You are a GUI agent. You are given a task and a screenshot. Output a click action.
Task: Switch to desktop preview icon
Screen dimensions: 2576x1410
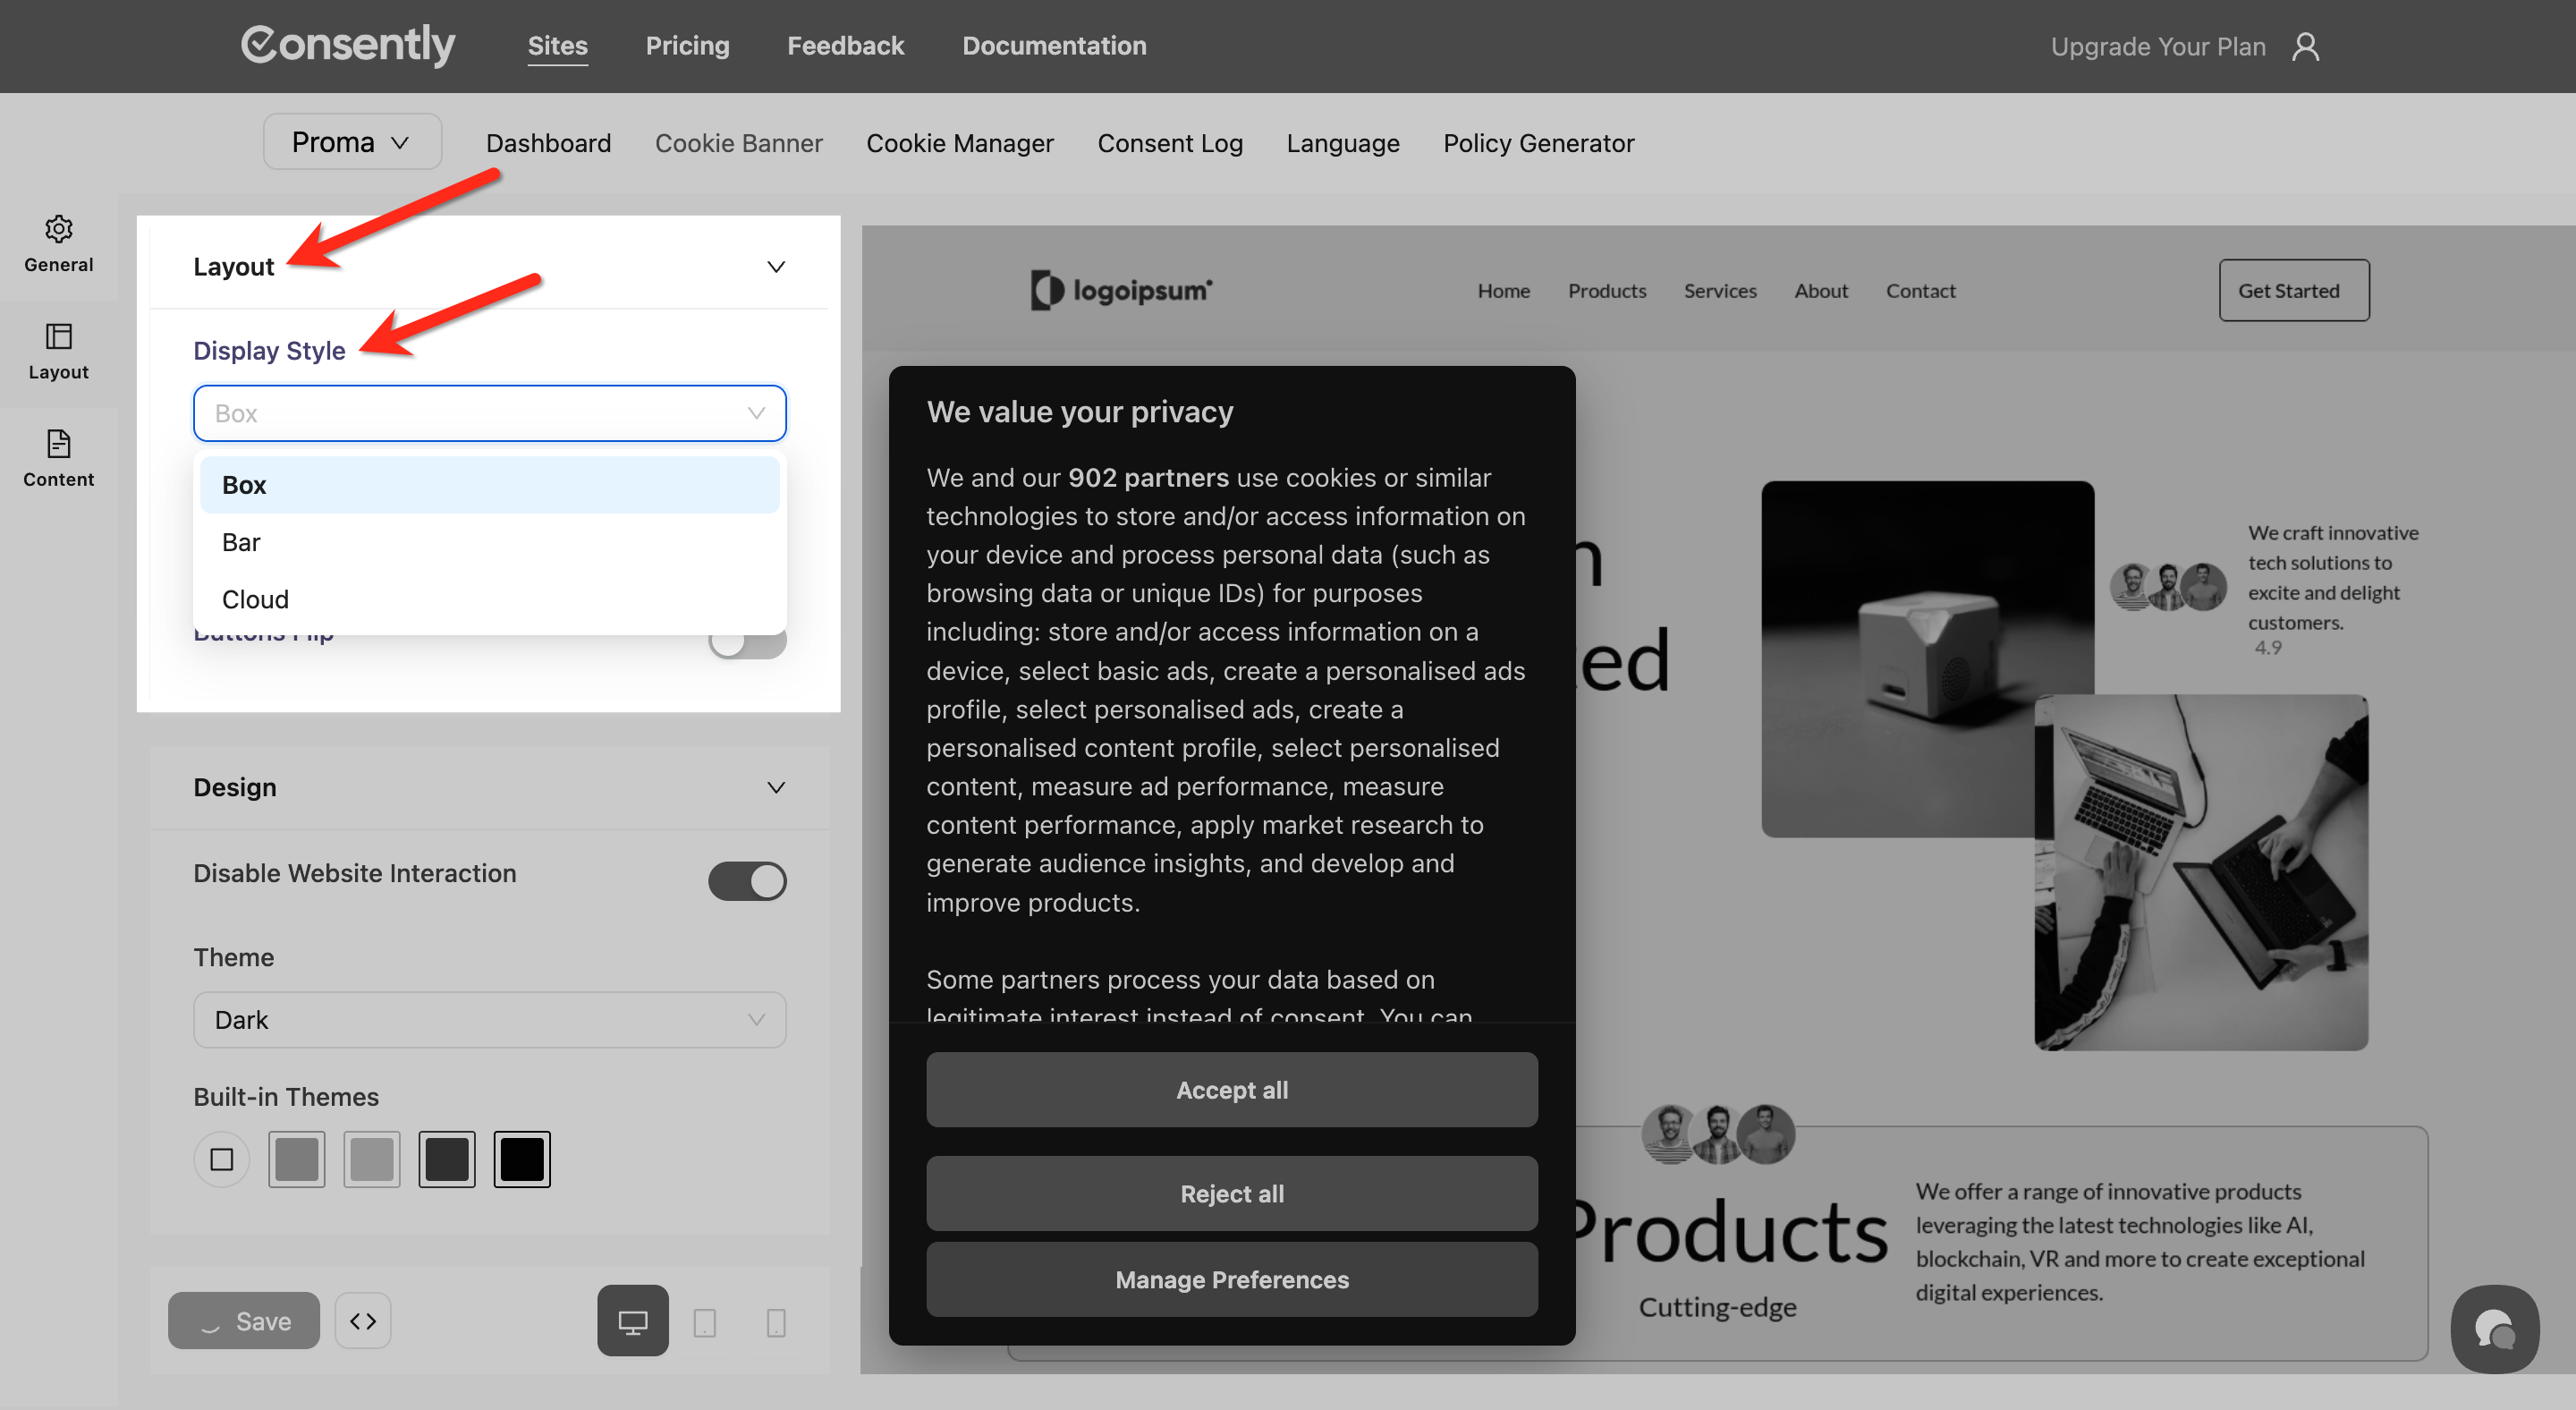pyautogui.click(x=632, y=1321)
